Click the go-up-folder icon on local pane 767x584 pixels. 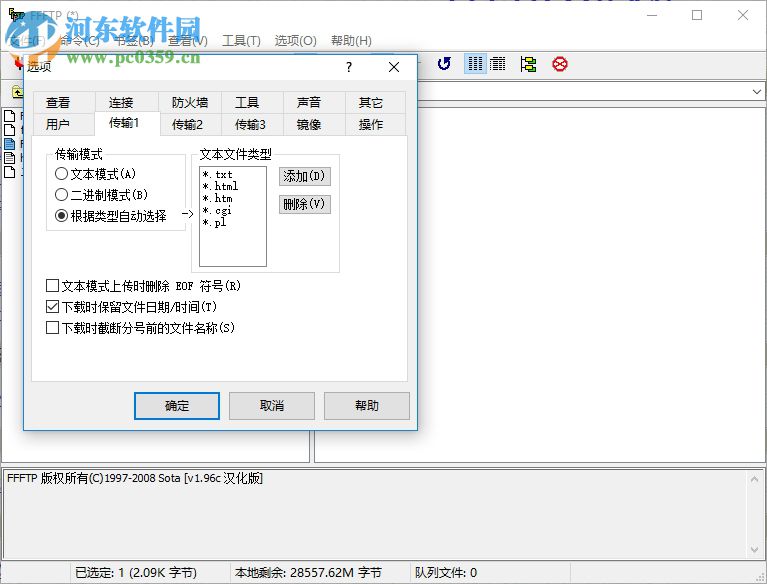point(17,91)
